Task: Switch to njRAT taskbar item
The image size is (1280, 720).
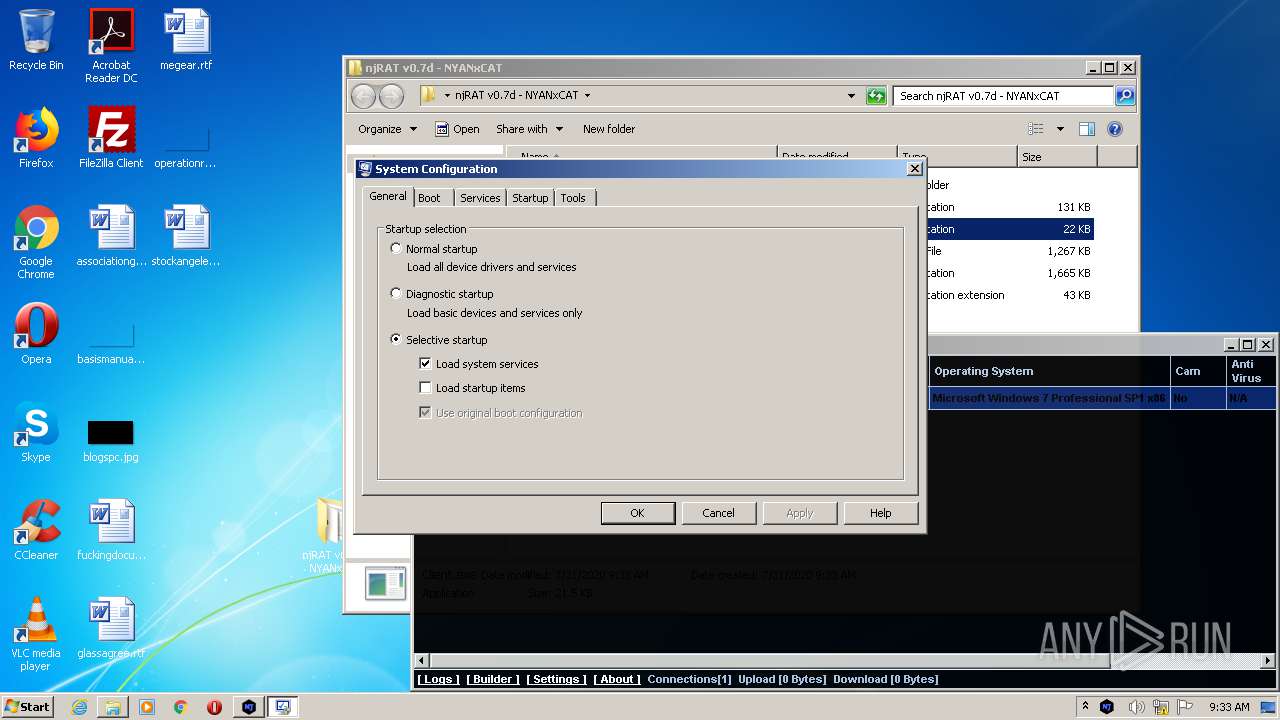Action: tap(249, 706)
